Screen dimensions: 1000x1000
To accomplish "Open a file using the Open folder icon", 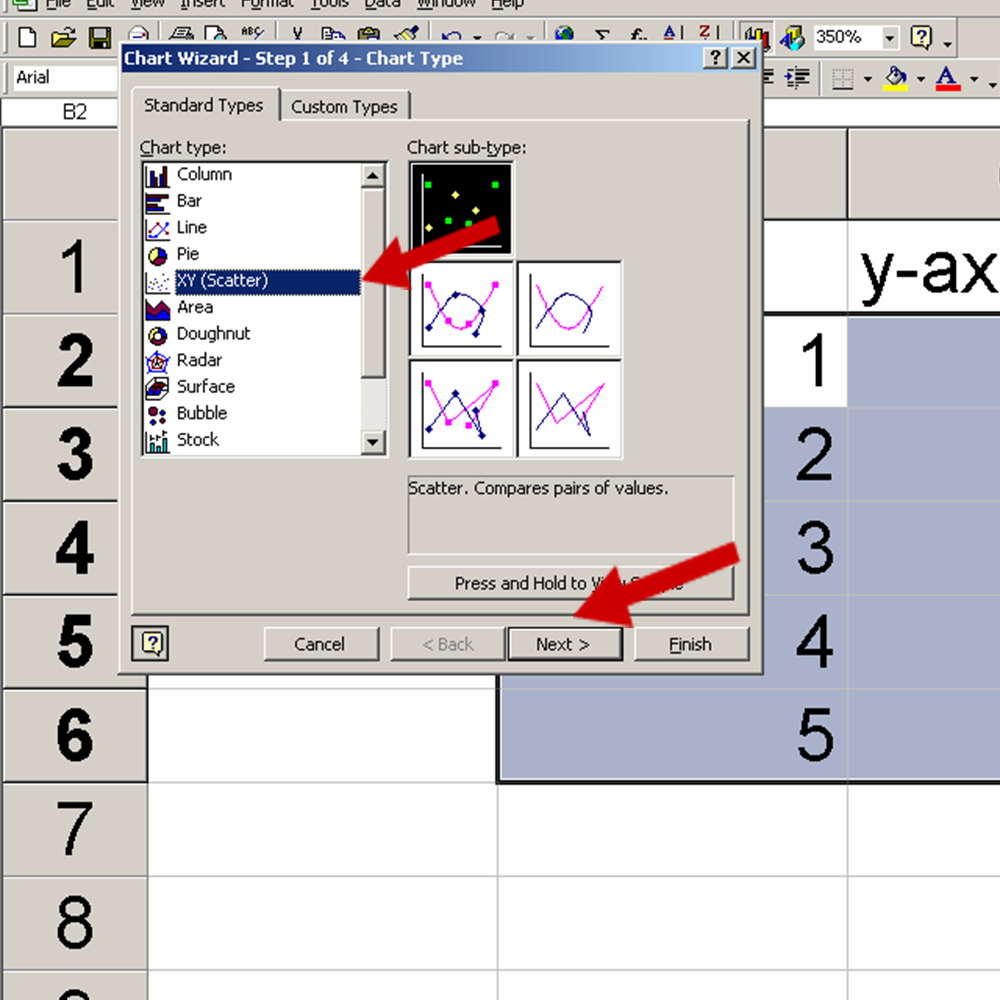I will click(63, 37).
